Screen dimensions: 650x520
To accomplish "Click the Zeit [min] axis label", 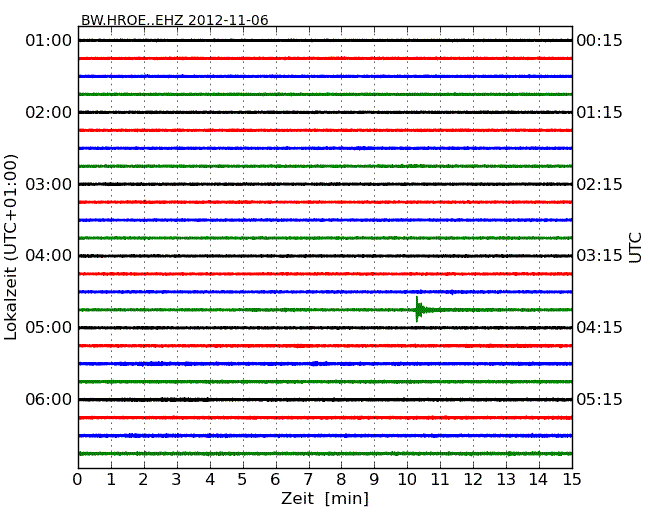I will (x=325, y=498).
